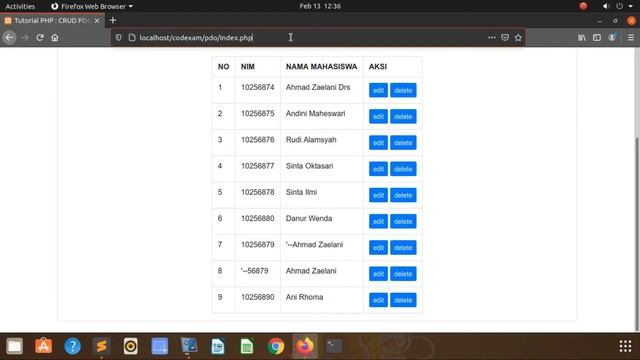Viewport: 640px width, 360px height.
Task: Reload the current page
Action: [x=40, y=38]
